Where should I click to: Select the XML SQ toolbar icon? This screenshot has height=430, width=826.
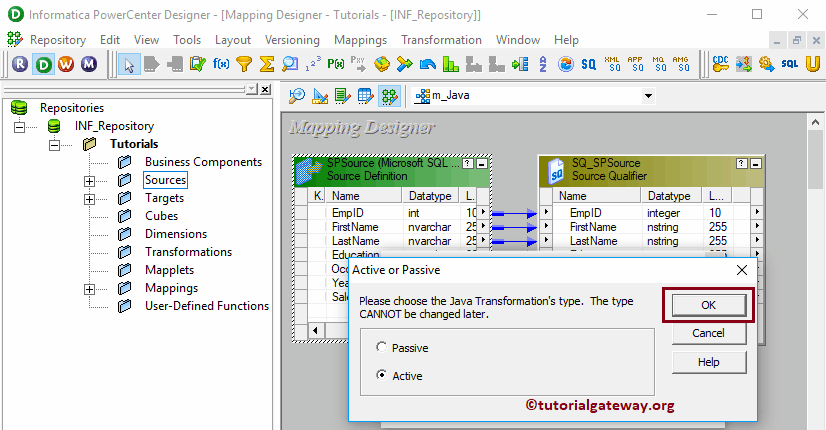[x=612, y=64]
